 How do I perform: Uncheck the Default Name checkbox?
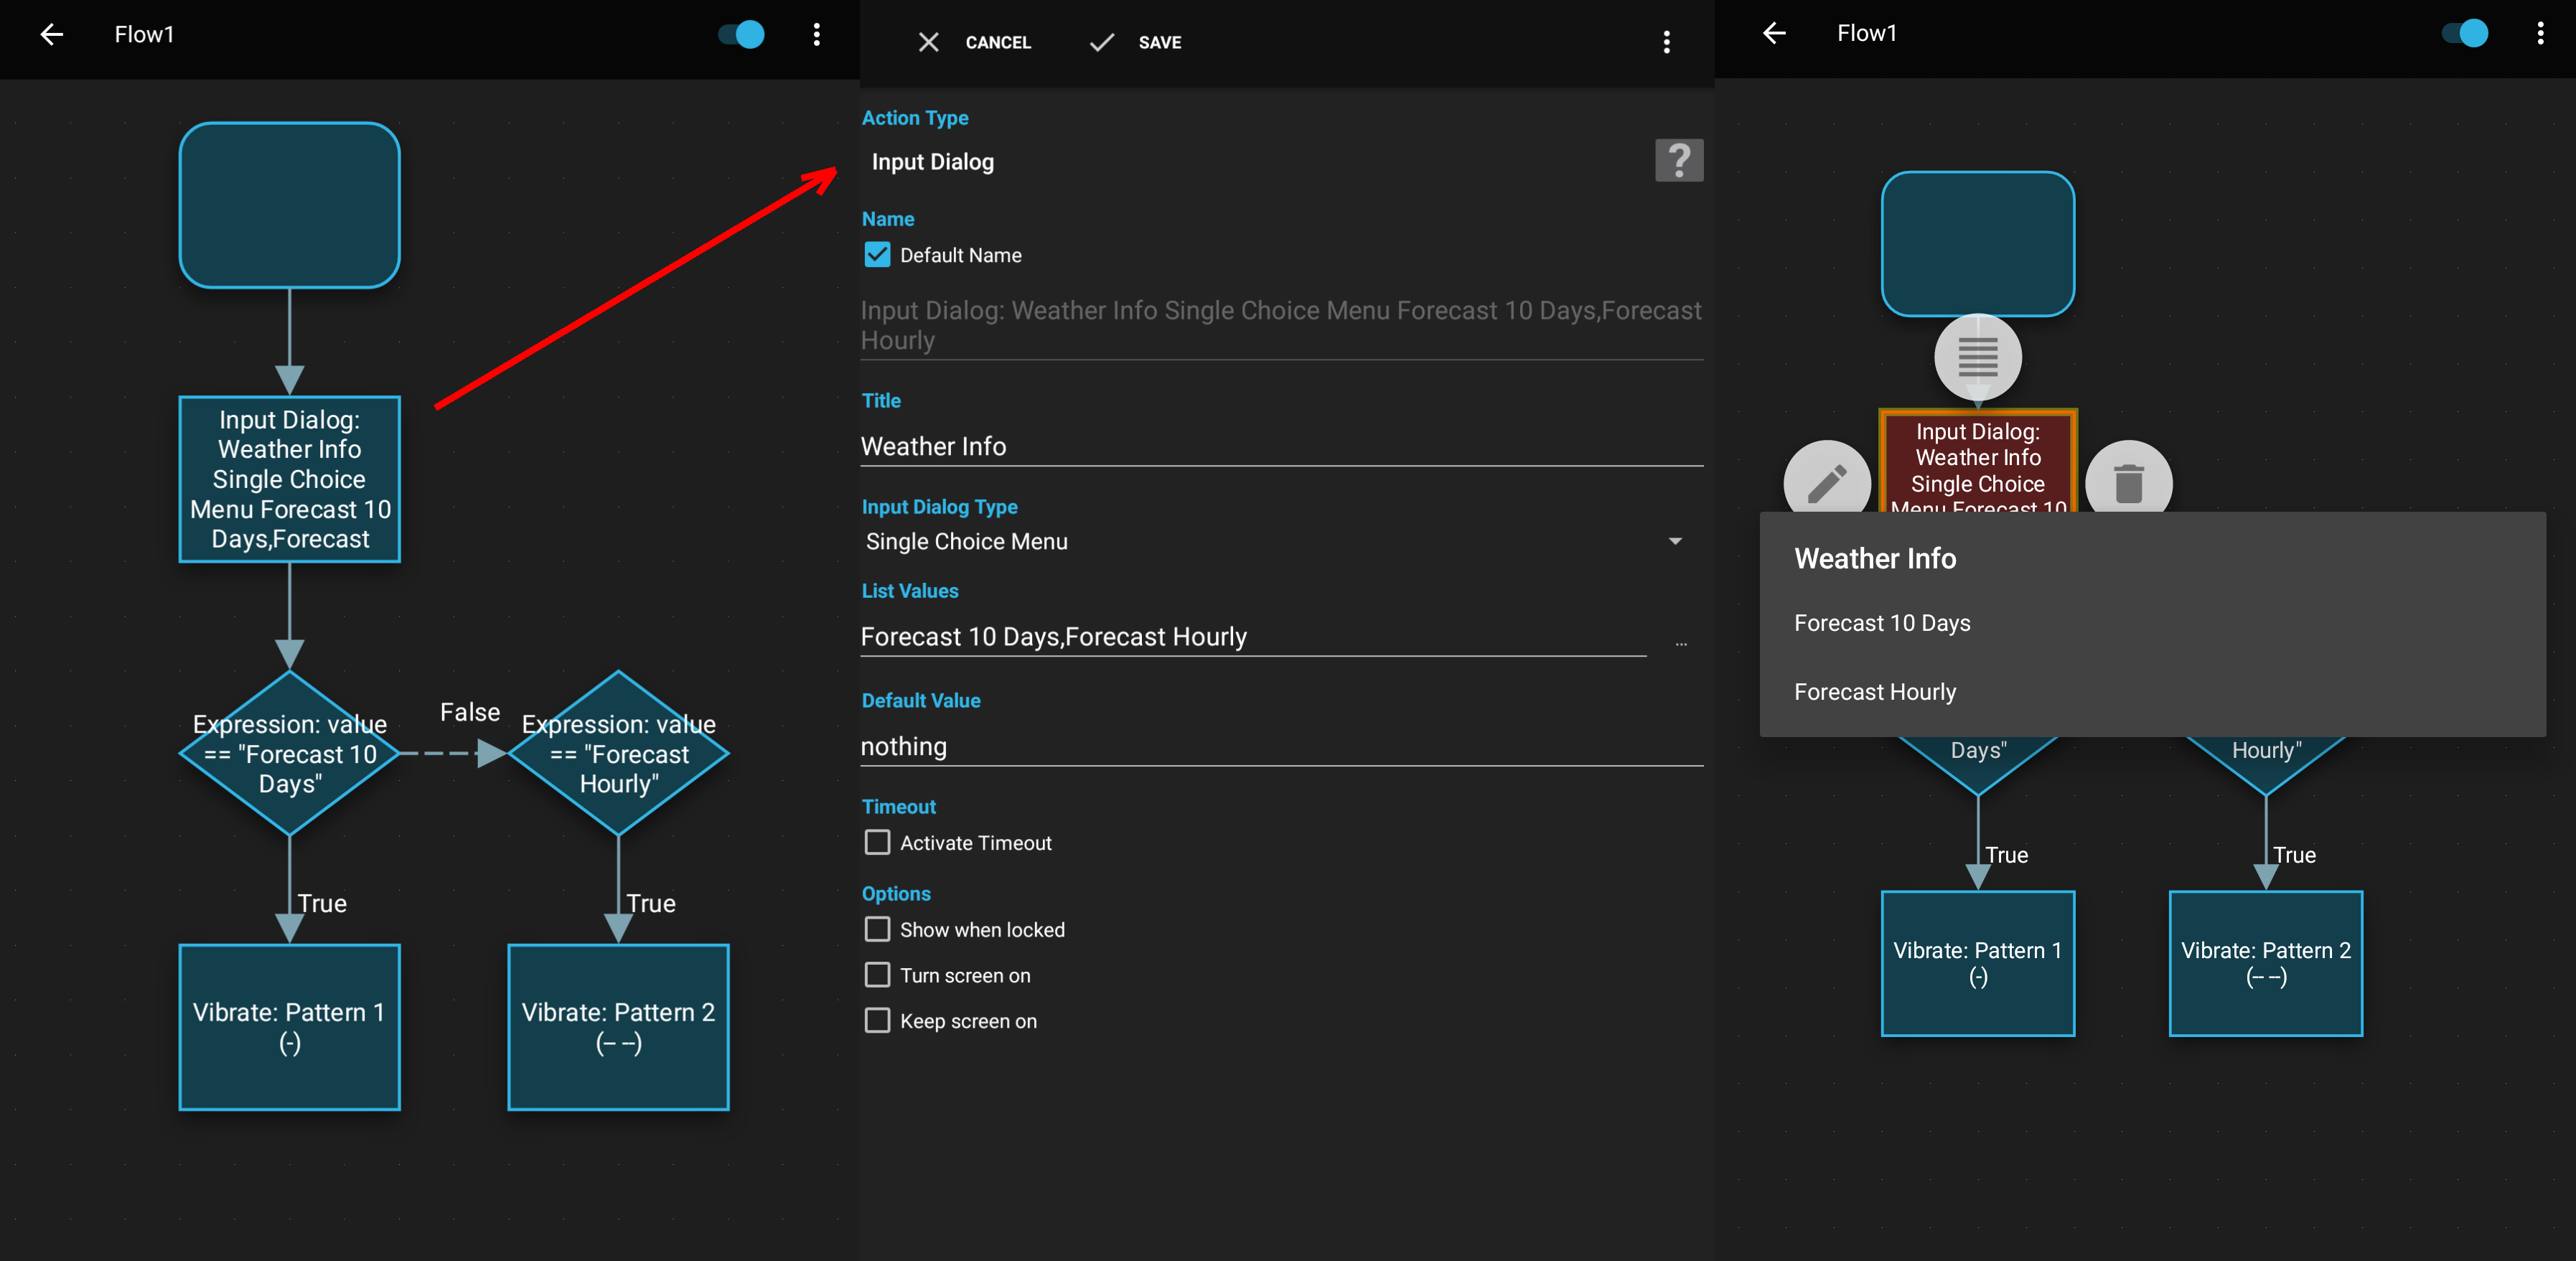(877, 255)
